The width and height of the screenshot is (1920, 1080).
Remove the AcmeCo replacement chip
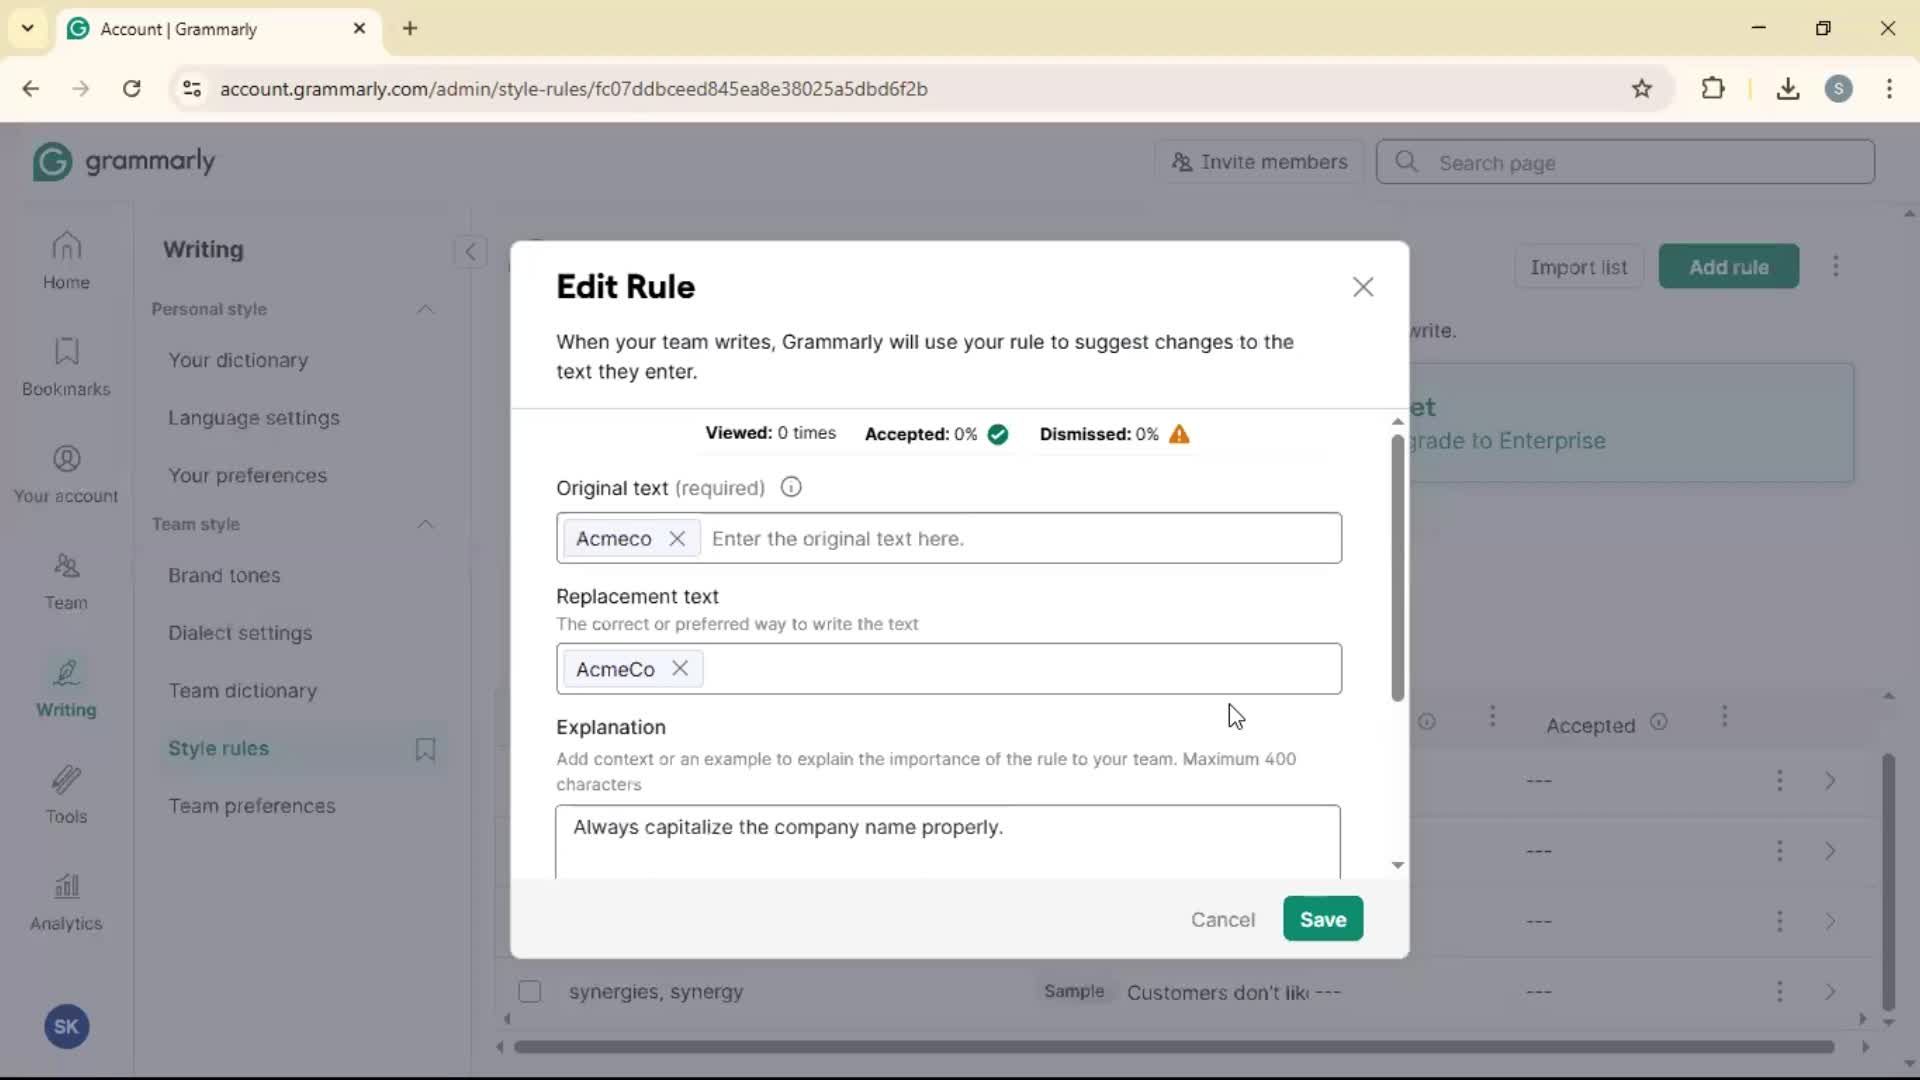(x=680, y=669)
